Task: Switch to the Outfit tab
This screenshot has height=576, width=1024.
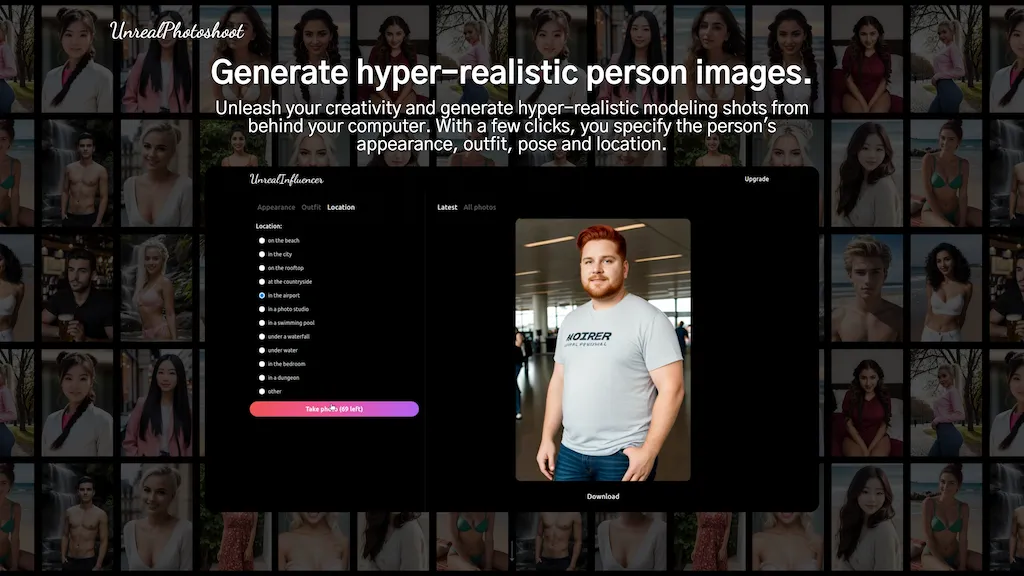Action: point(311,208)
